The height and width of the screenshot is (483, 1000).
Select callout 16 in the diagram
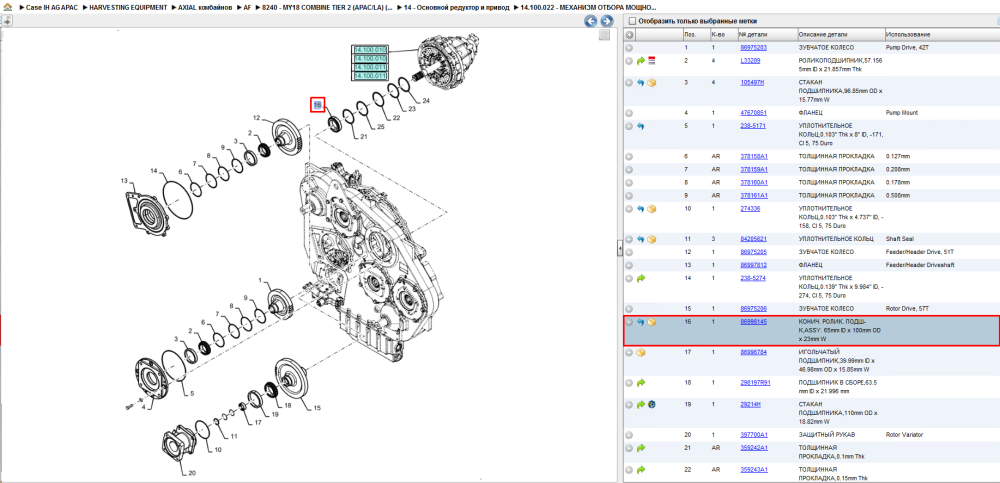318,105
